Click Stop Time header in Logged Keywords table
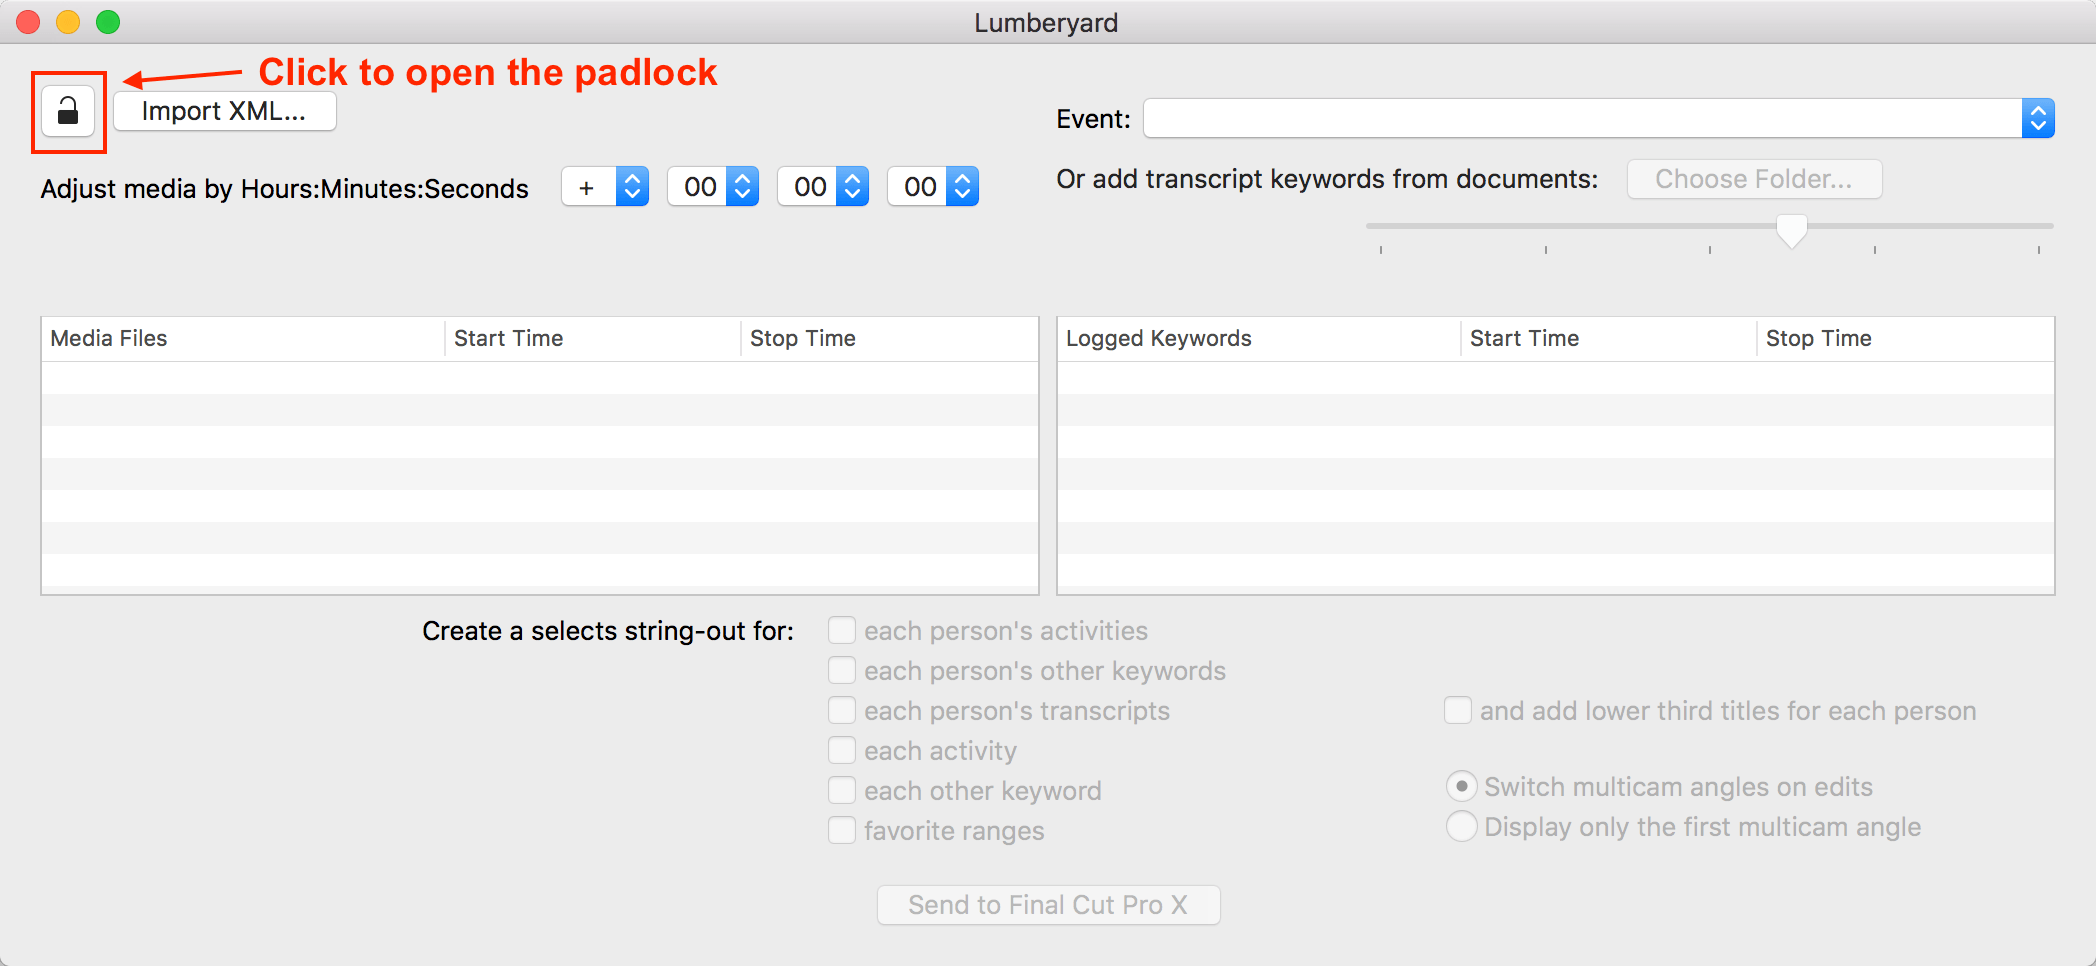The height and width of the screenshot is (966, 2096). point(1905,339)
